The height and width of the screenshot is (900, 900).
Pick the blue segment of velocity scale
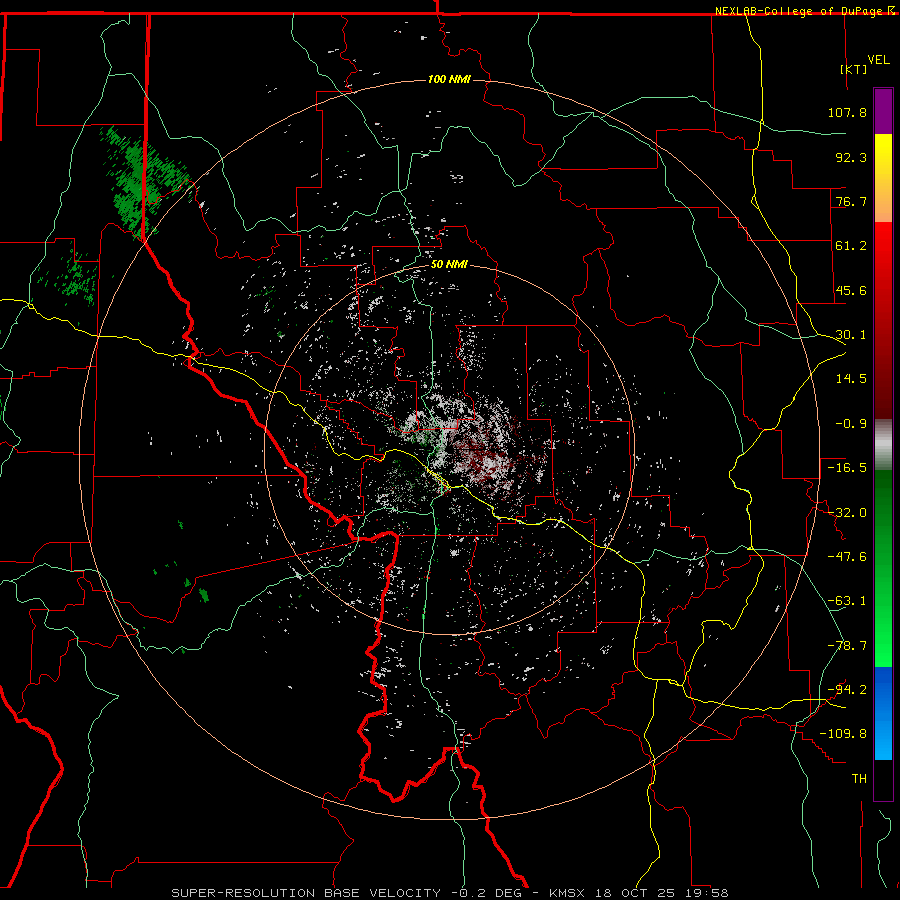883,713
